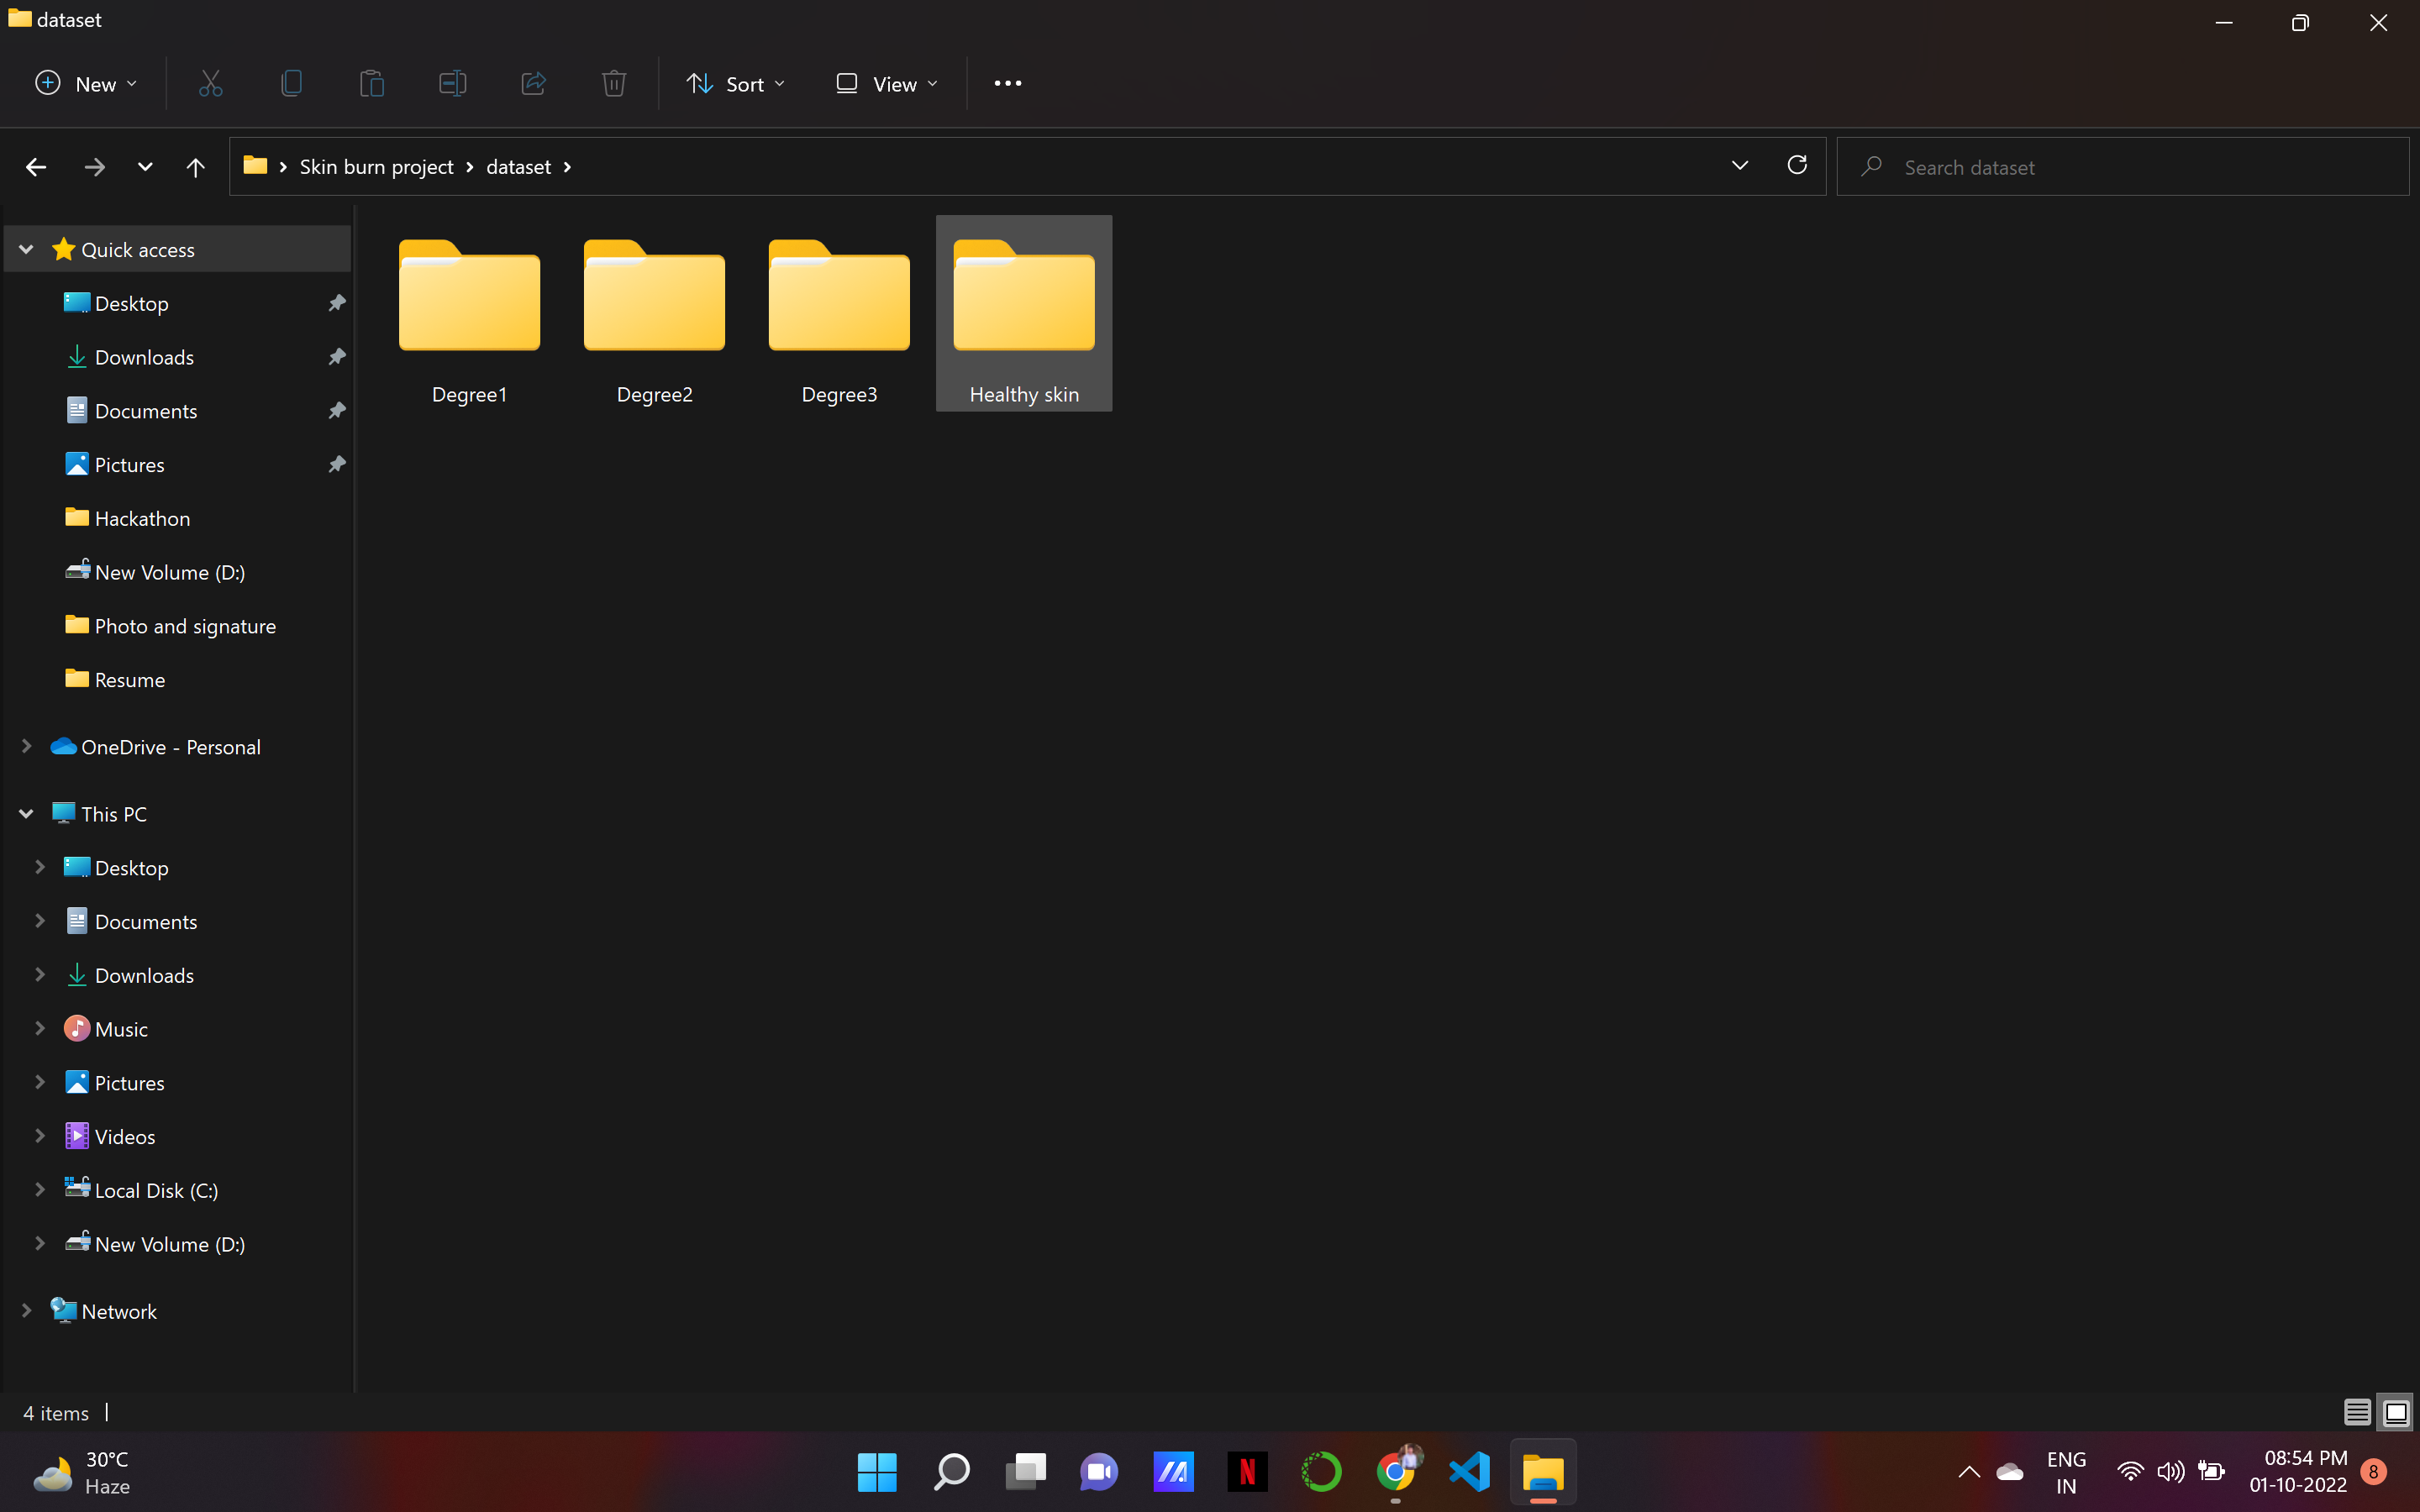Collapse the This PC tree node
The height and width of the screenshot is (1512, 2420).
[x=27, y=814]
